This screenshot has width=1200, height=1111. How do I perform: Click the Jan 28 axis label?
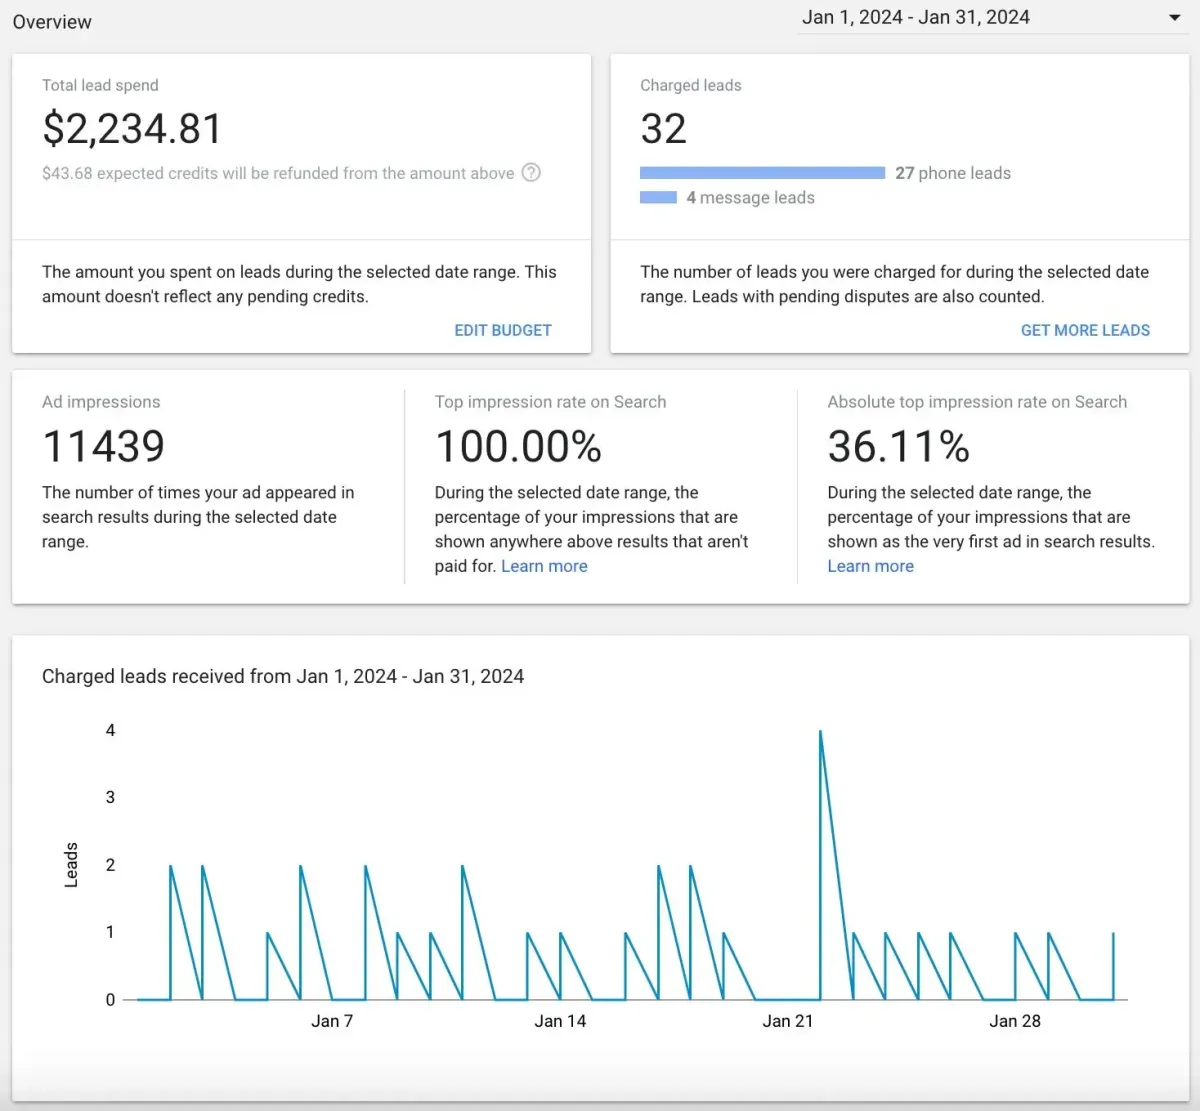[x=1015, y=1021]
